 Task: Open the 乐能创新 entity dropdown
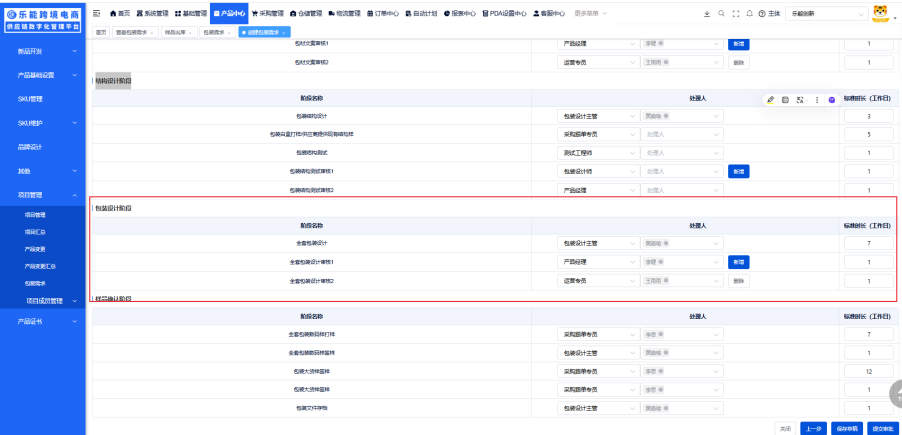(825, 13)
